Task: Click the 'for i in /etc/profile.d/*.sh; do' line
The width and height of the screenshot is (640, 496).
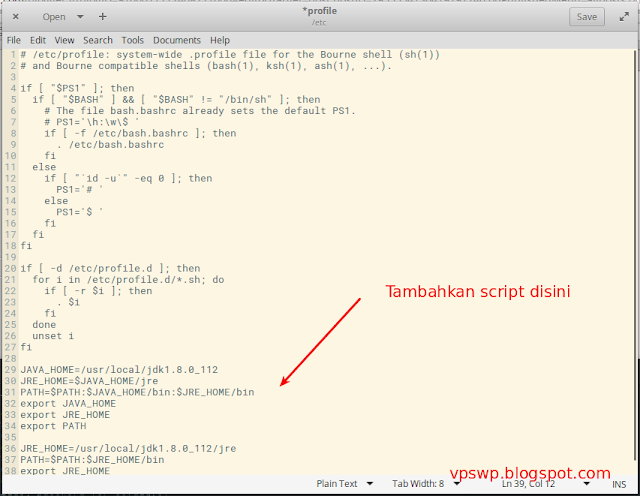Action: (128, 280)
